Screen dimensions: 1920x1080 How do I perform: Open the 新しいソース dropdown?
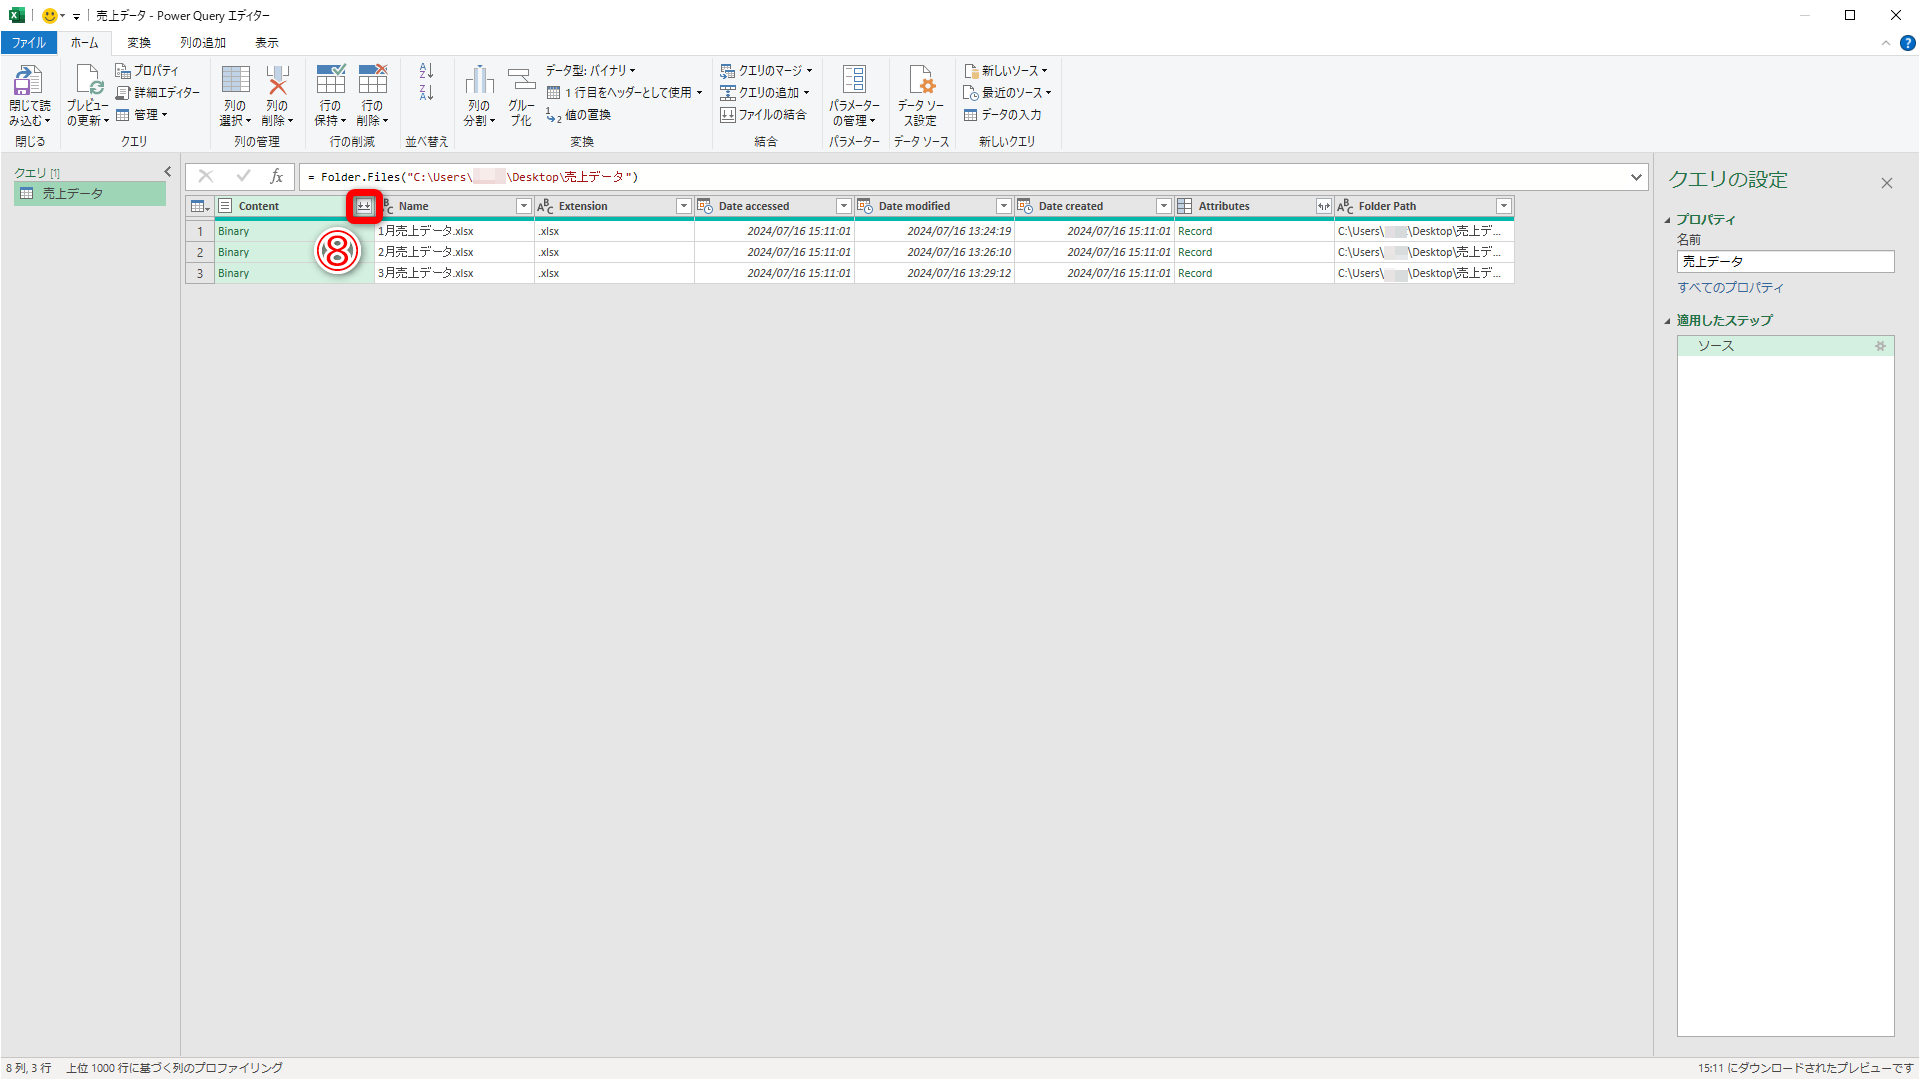[1007, 70]
